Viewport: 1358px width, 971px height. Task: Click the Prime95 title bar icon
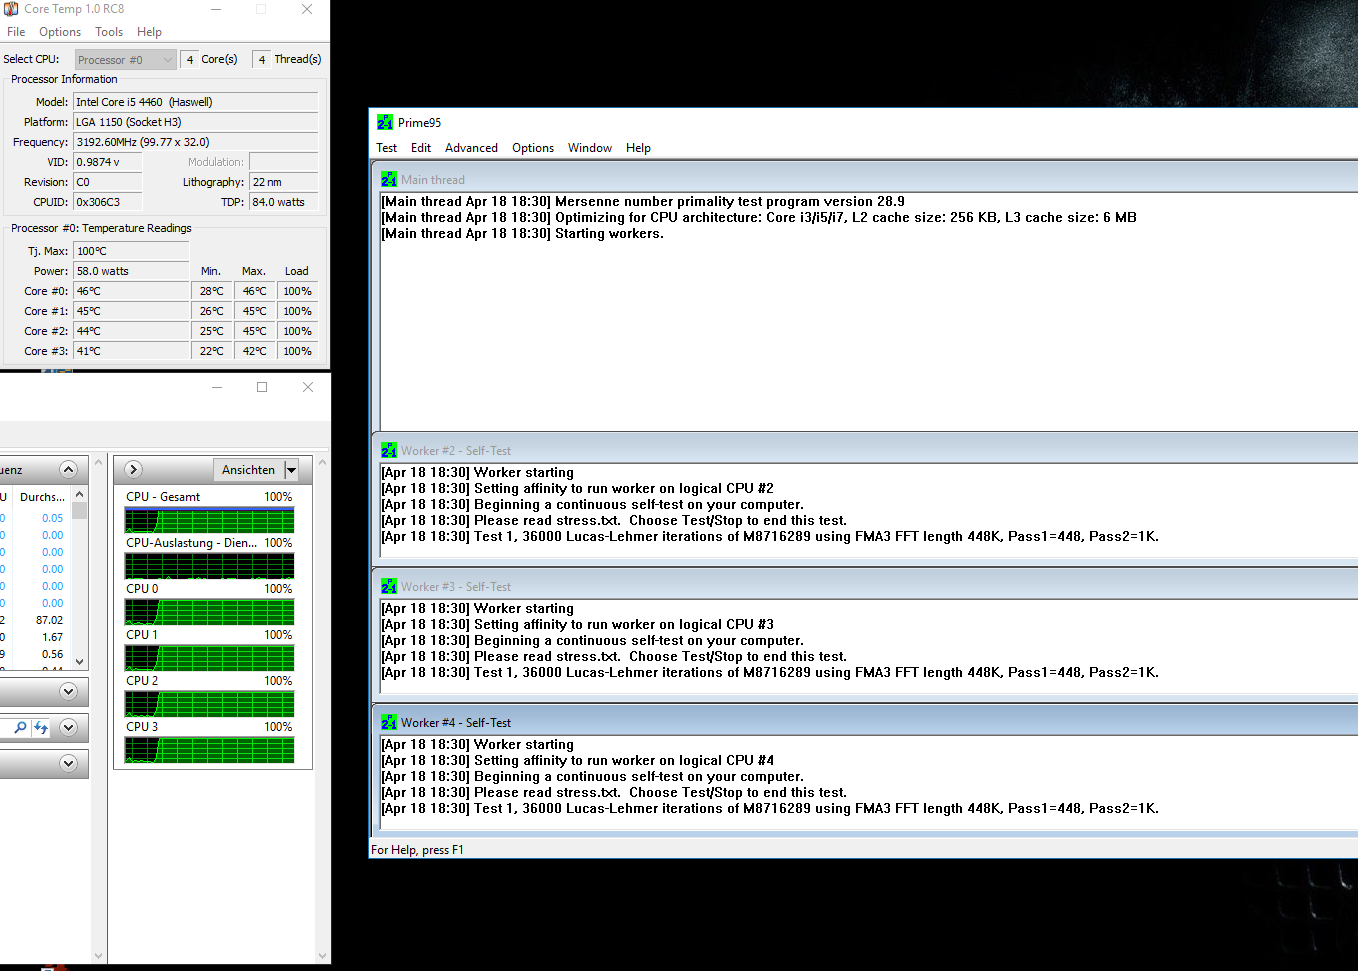(385, 122)
